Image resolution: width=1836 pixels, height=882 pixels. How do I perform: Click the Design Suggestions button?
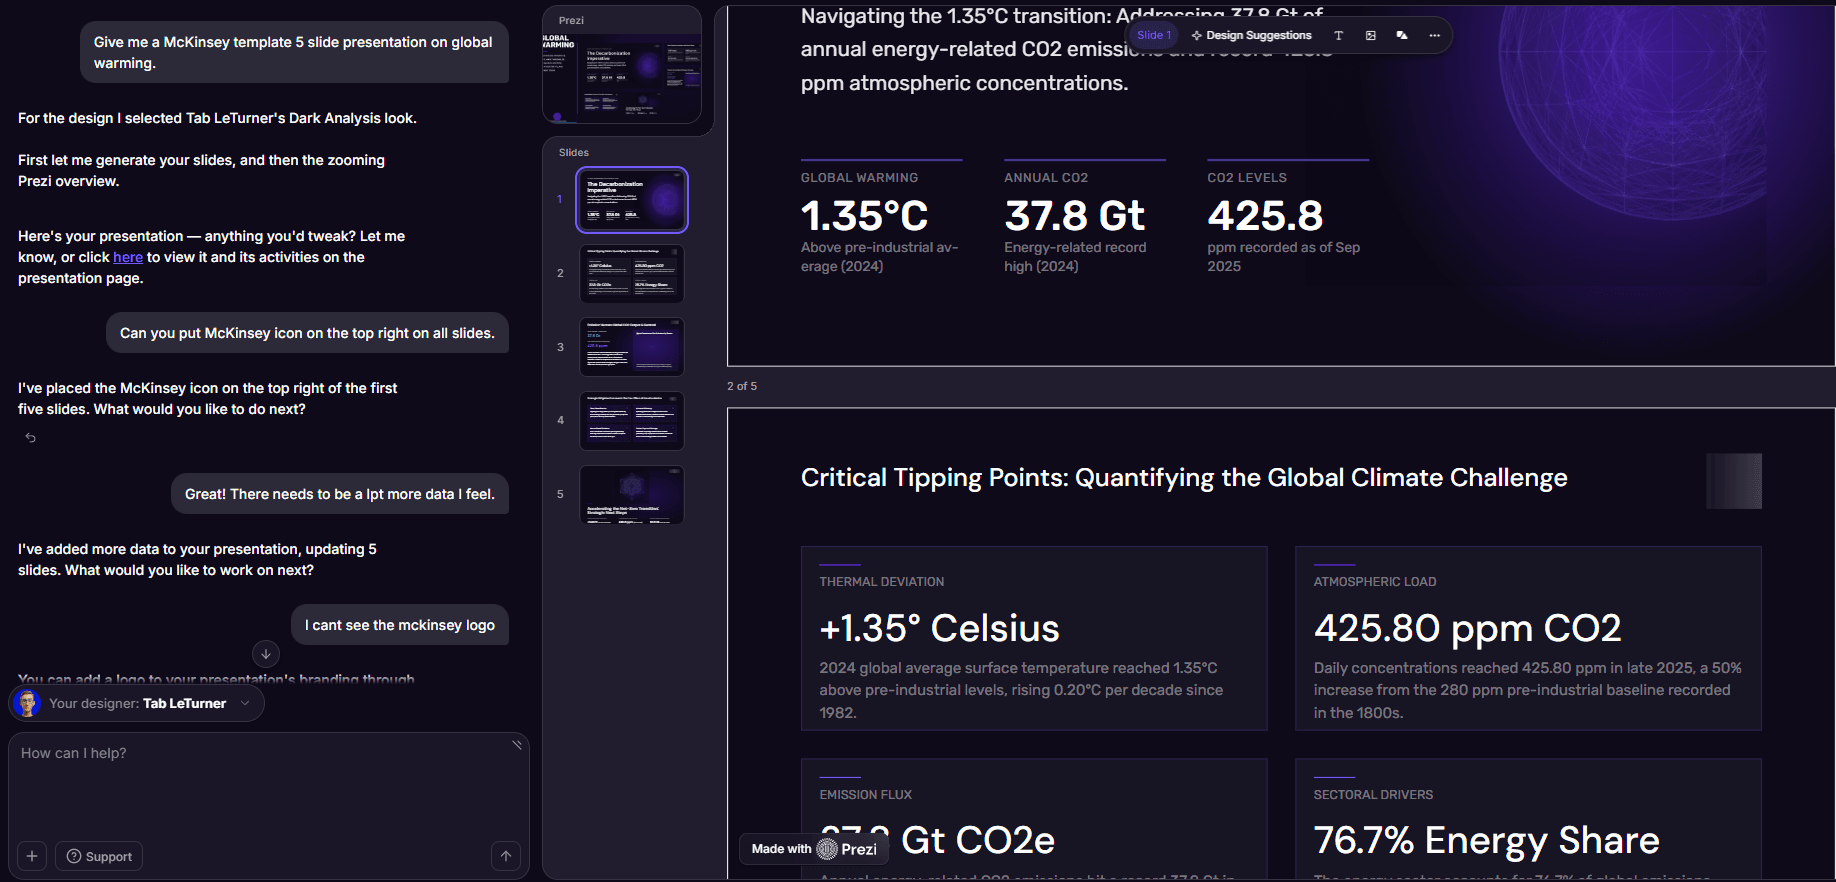[1251, 35]
